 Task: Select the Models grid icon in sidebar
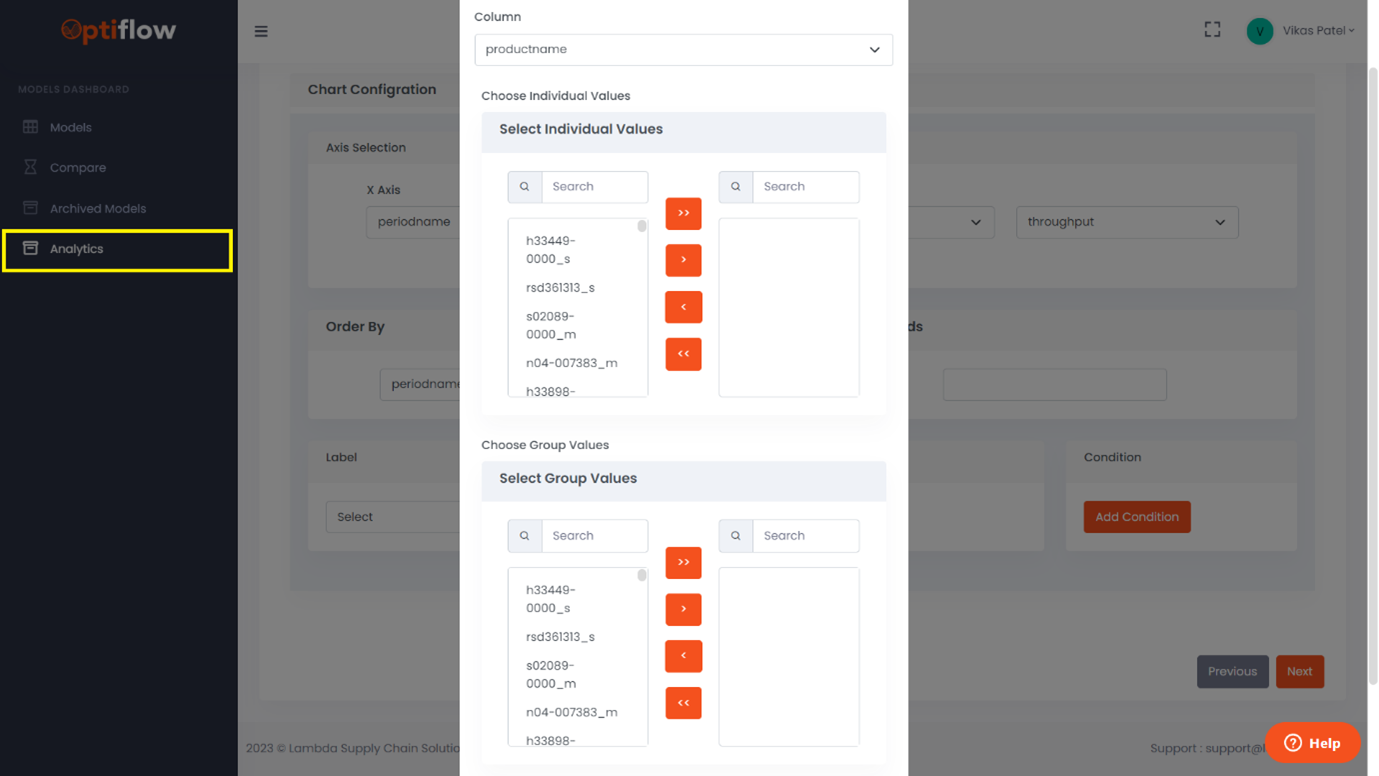(x=31, y=127)
